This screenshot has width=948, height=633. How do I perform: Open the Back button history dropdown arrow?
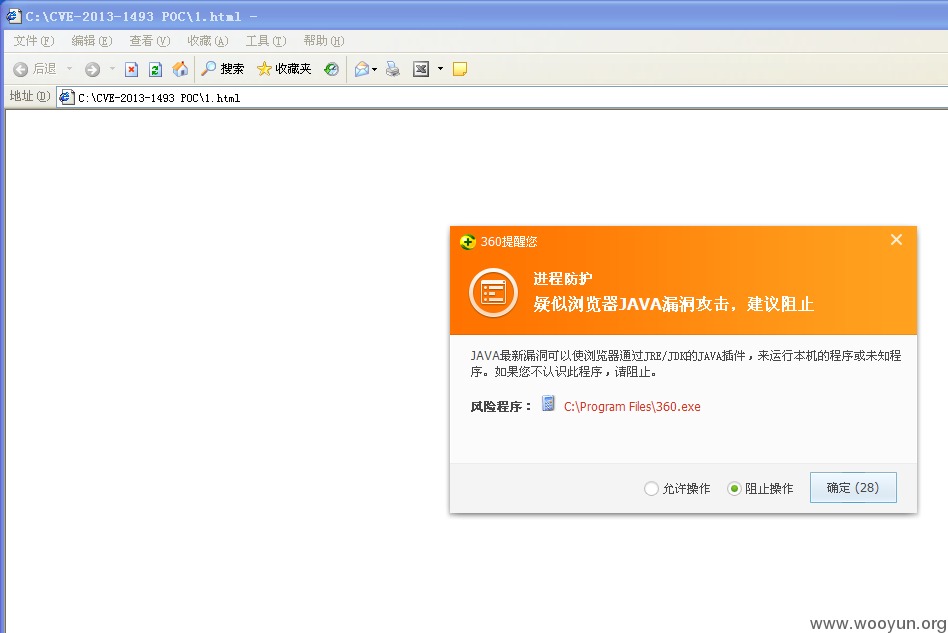click(x=70, y=69)
